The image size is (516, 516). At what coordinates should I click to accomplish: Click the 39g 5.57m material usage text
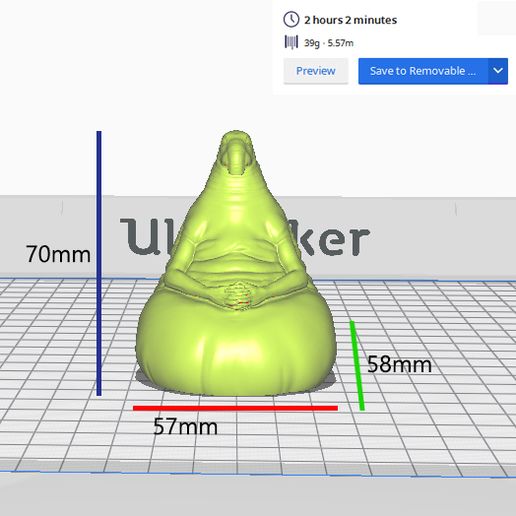(x=329, y=43)
